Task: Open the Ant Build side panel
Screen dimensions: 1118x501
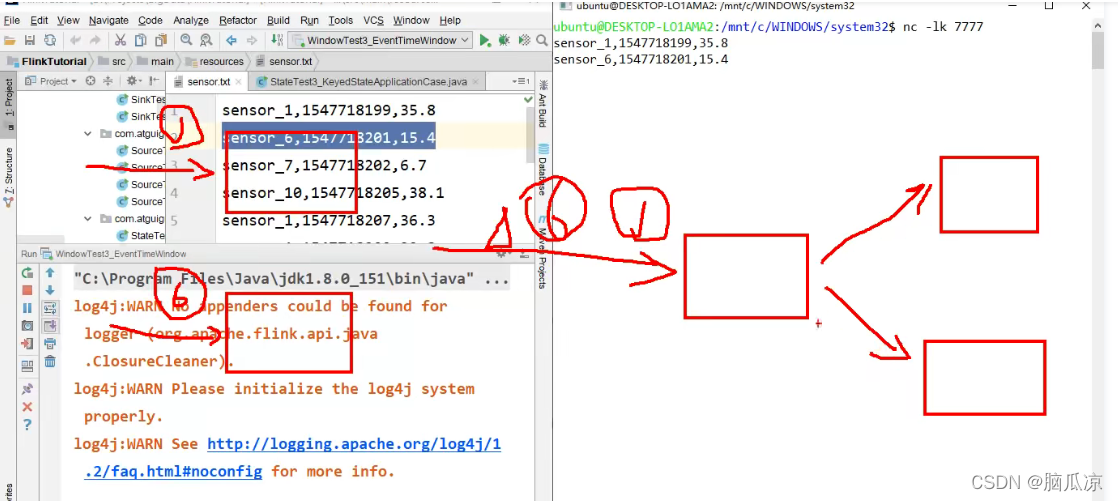Action: 543,104
